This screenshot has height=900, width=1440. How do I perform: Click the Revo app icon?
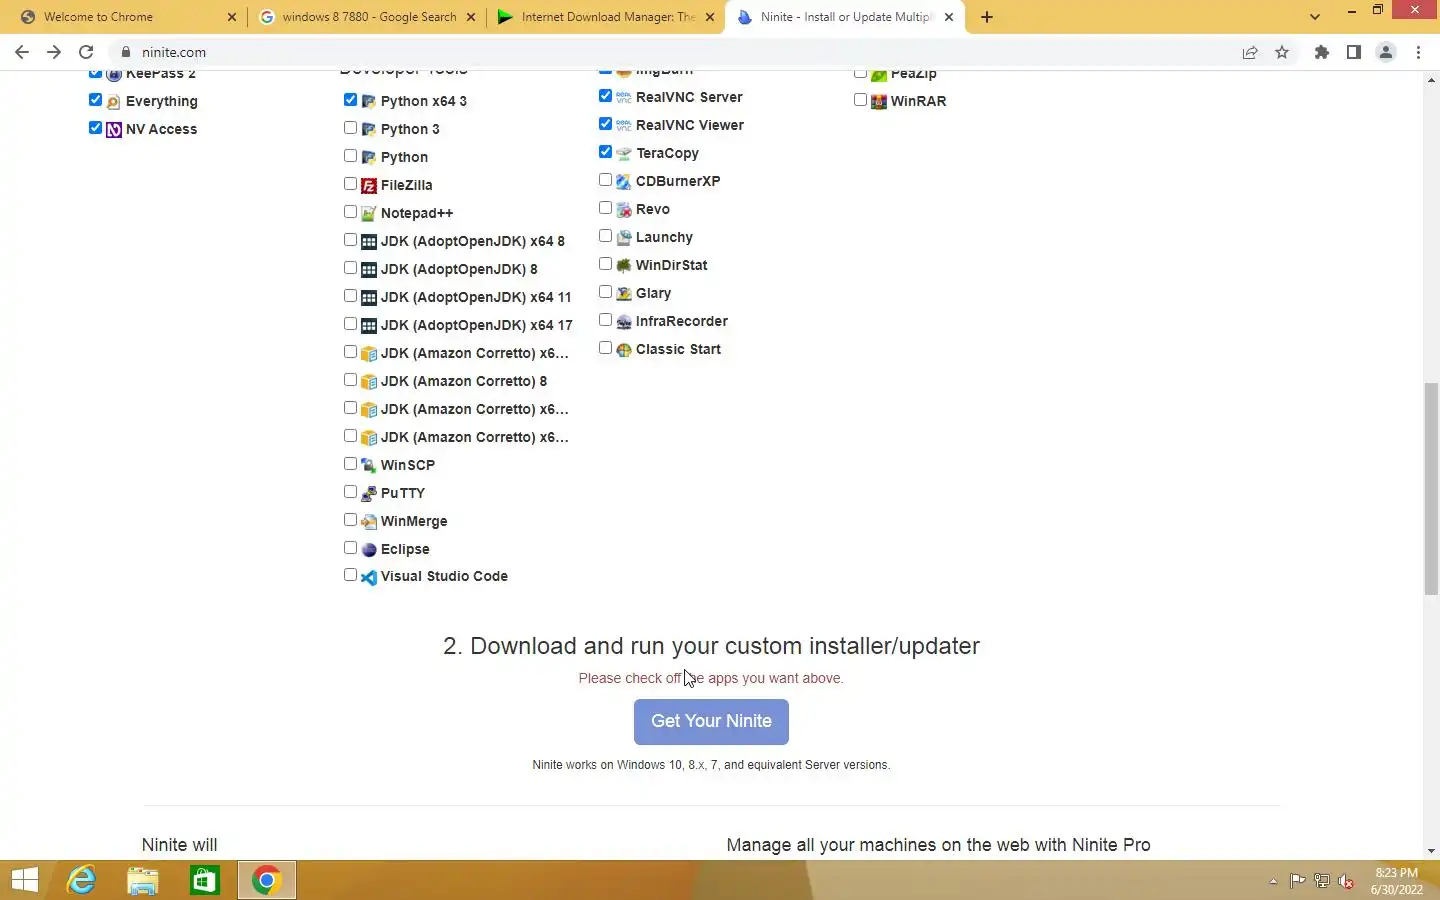click(624, 209)
